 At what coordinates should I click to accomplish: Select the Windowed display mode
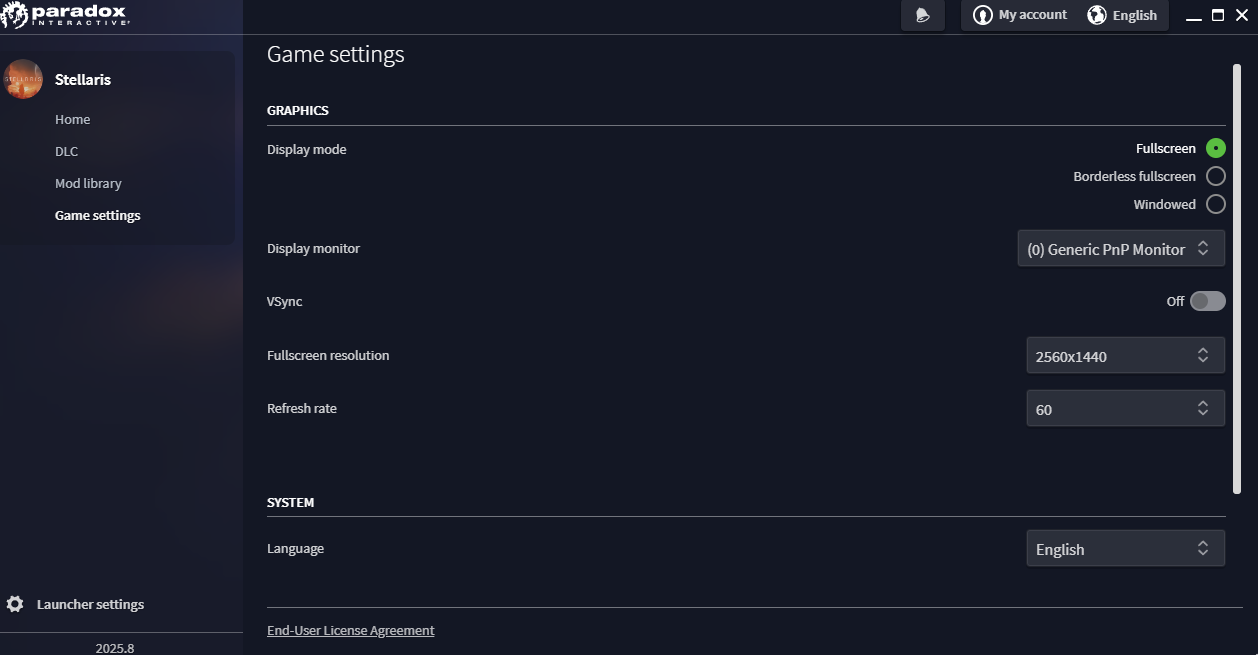point(1215,204)
